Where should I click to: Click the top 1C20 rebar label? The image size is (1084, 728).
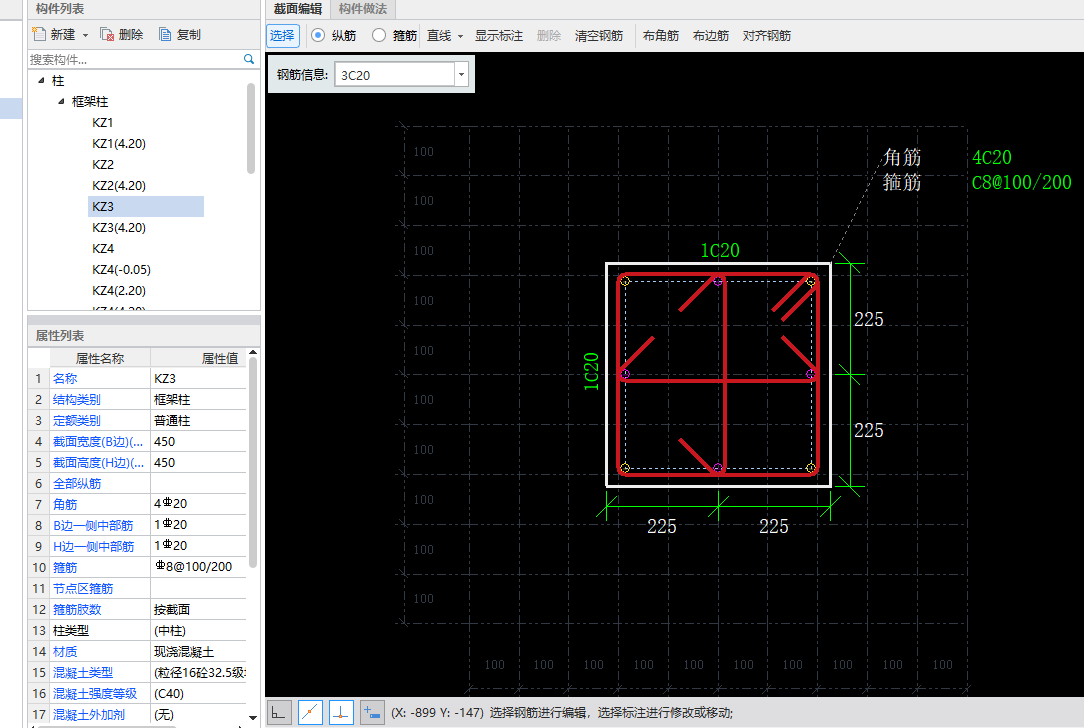[720, 250]
